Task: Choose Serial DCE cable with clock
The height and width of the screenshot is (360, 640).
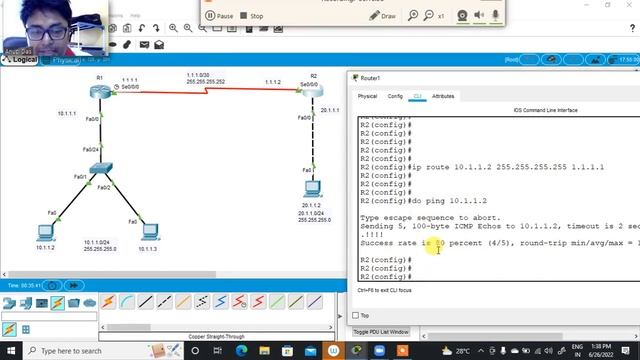Action: tap(240, 302)
